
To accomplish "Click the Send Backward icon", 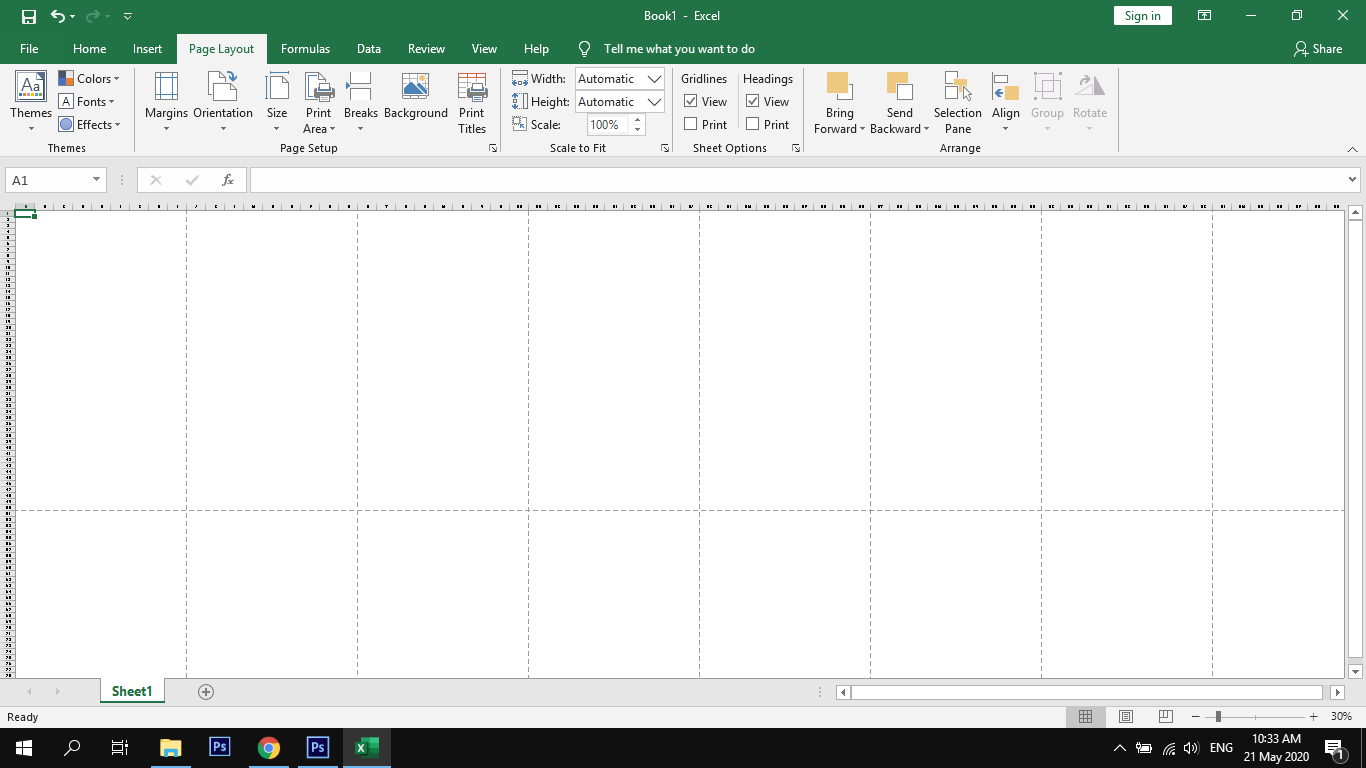I will [899, 86].
